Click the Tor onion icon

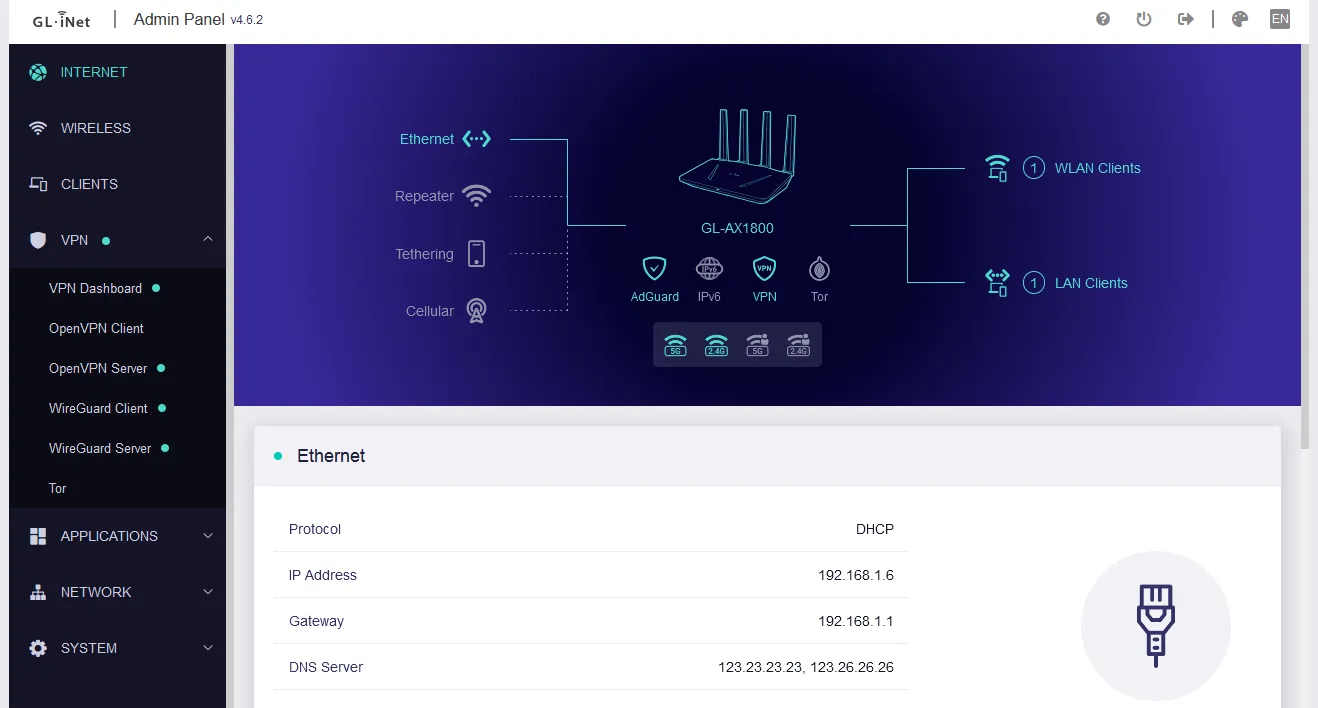pos(819,268)
